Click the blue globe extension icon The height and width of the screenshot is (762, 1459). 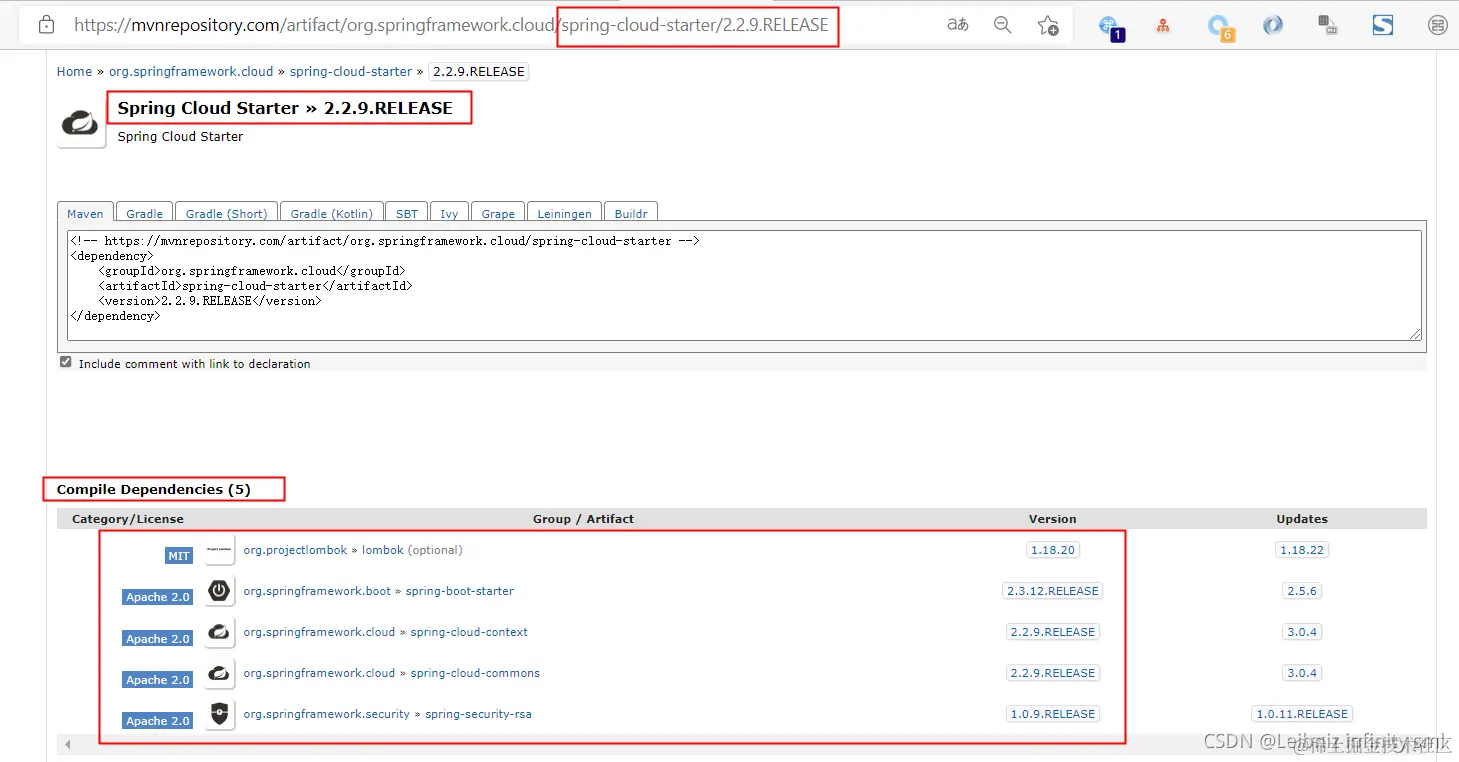[1273, 25]
